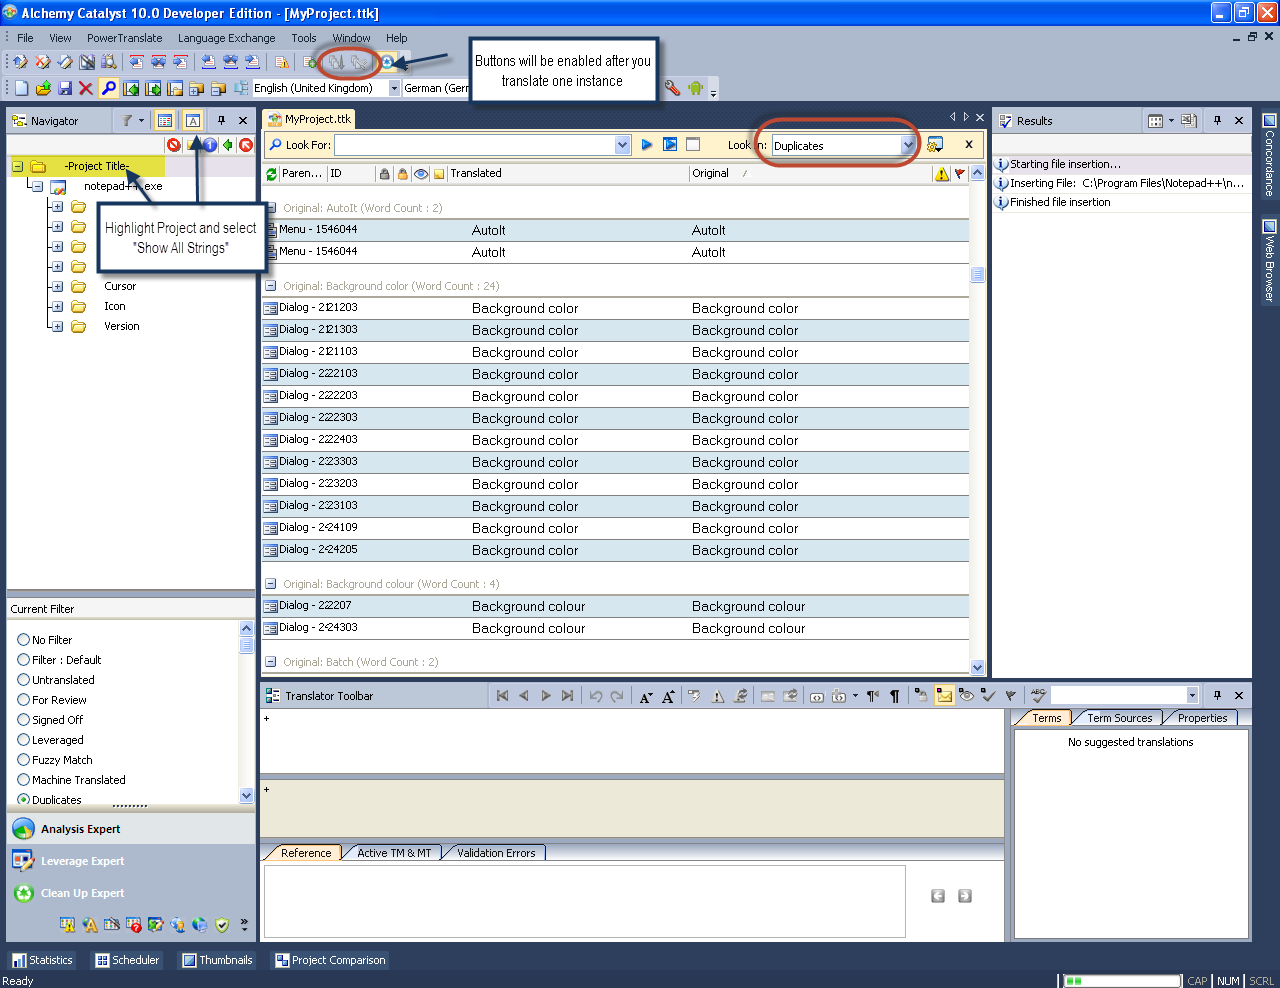Click the green Android icon
The width and height of the screenshot is (1280, 988).
pos(696,88)
